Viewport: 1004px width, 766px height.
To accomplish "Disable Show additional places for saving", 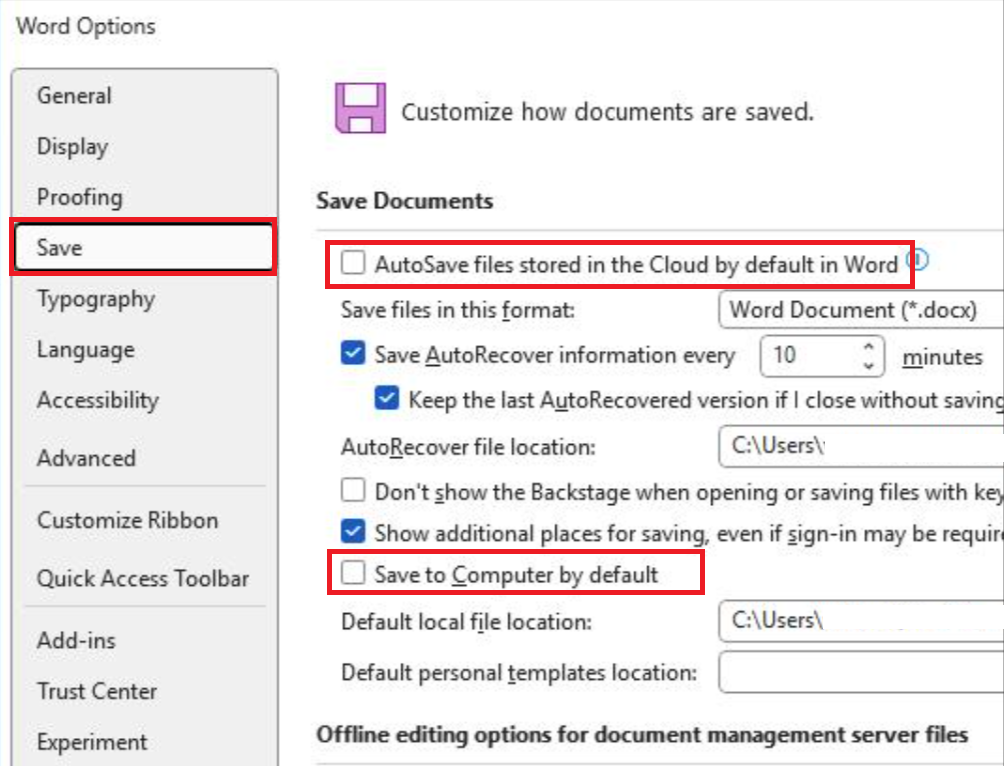I will point(354,533).
